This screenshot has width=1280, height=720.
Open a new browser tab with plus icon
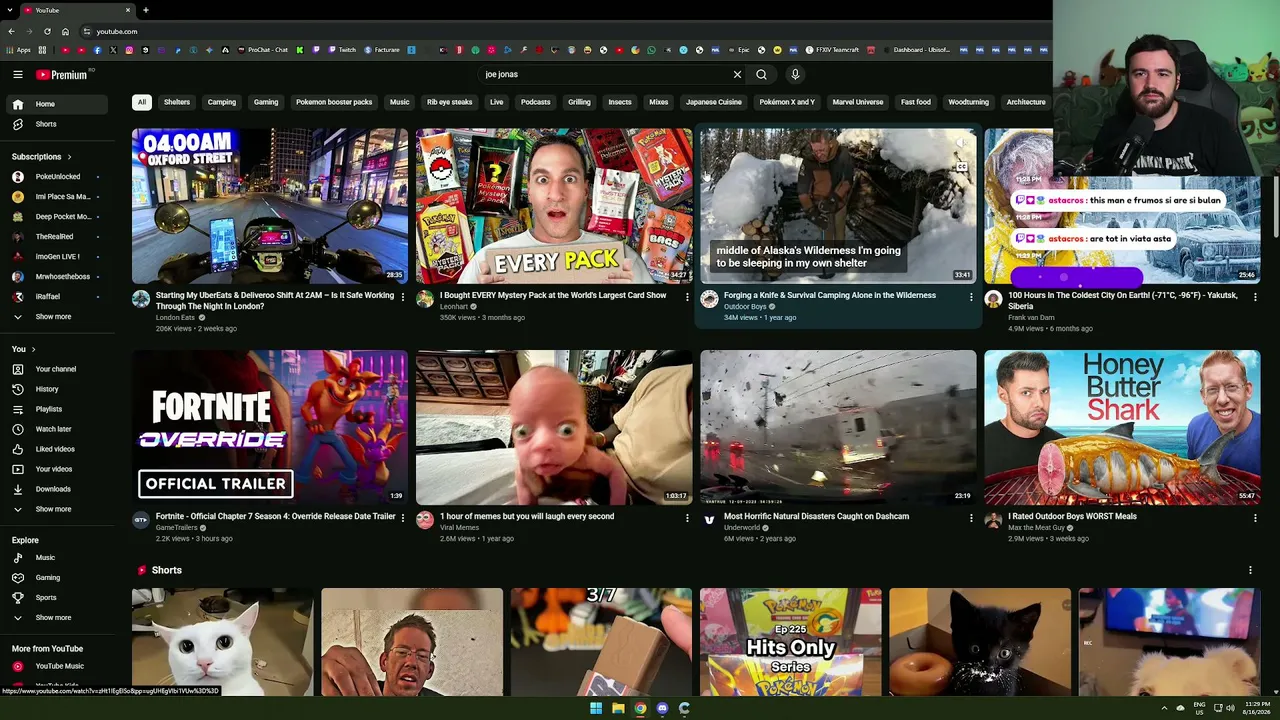coord(146,10)
